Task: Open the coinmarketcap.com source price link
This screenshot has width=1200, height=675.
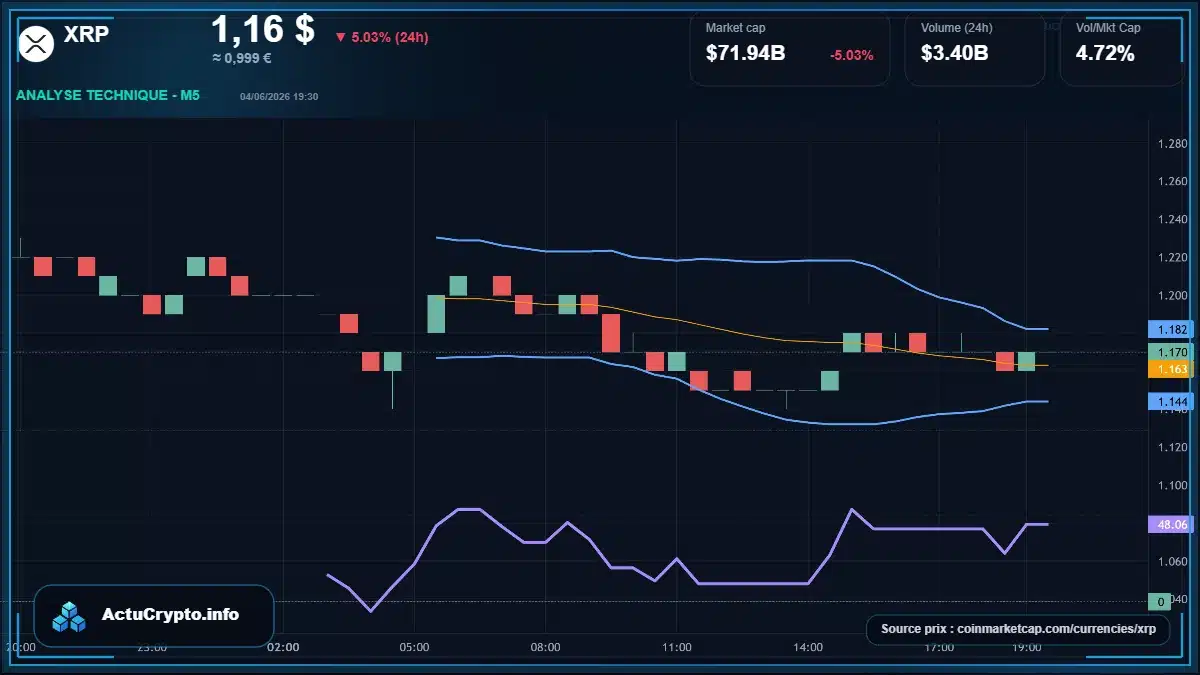Action: 1018,629
